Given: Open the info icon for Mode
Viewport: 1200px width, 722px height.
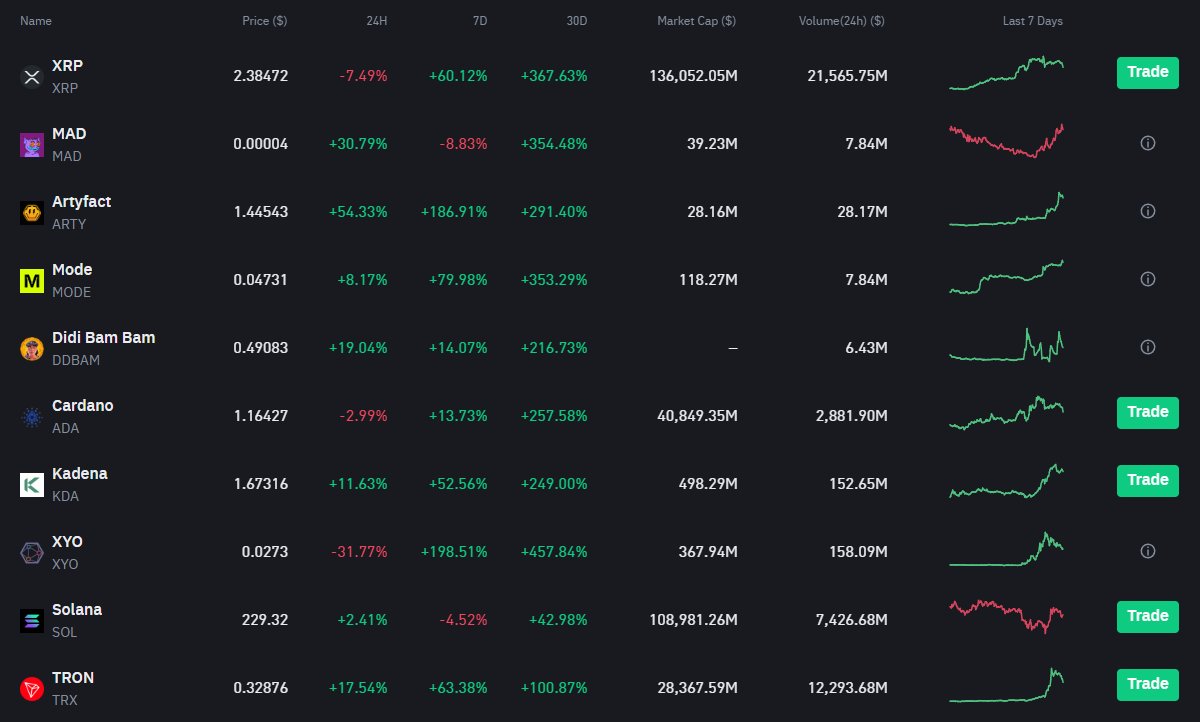Looking at the screenshot, I should pyautogui.click(x=1148, y=279).
